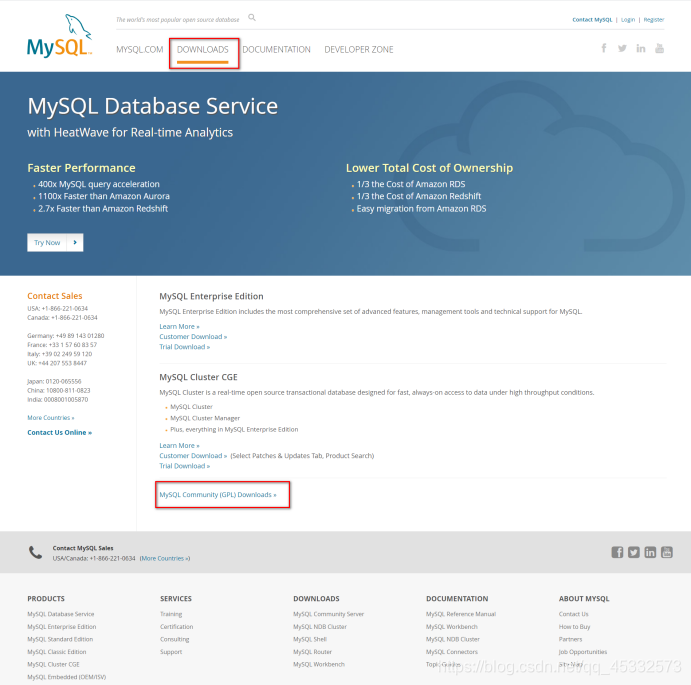The image size is (691, 685).
Task: Open footer Certification link
Action: 177,626
